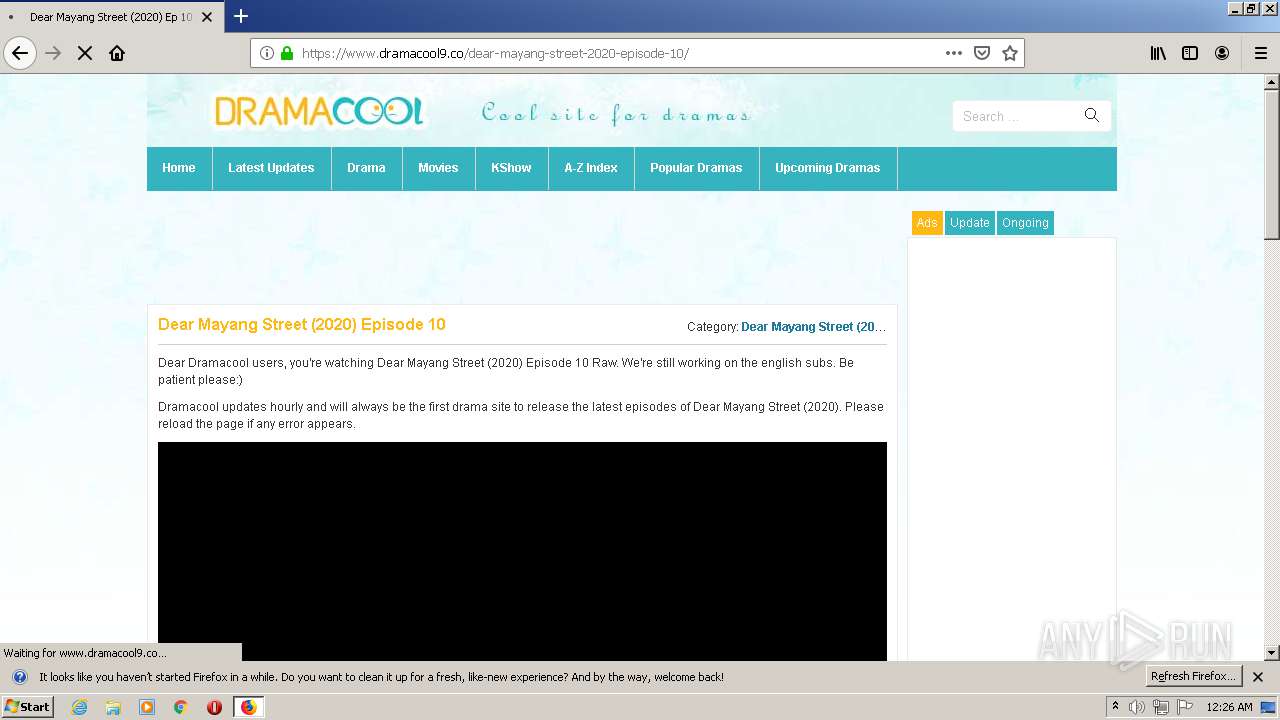Open Popular Dramas menu item
The image size is (1280, 720).
coord(696,168)
